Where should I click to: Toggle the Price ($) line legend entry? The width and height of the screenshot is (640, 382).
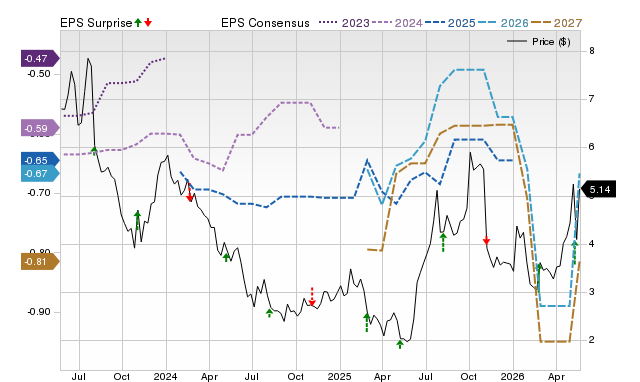point(539,42)
